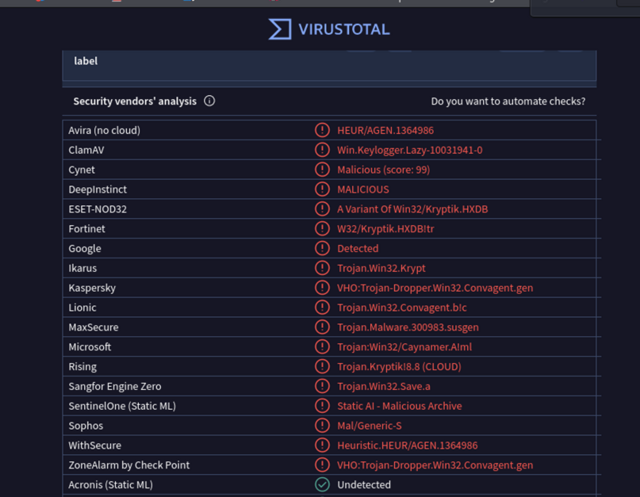This screenshot has height=497, width=640.
Task: Select vendor name 'Avira (no cloud)'
Action: click(x=104, y=131)
